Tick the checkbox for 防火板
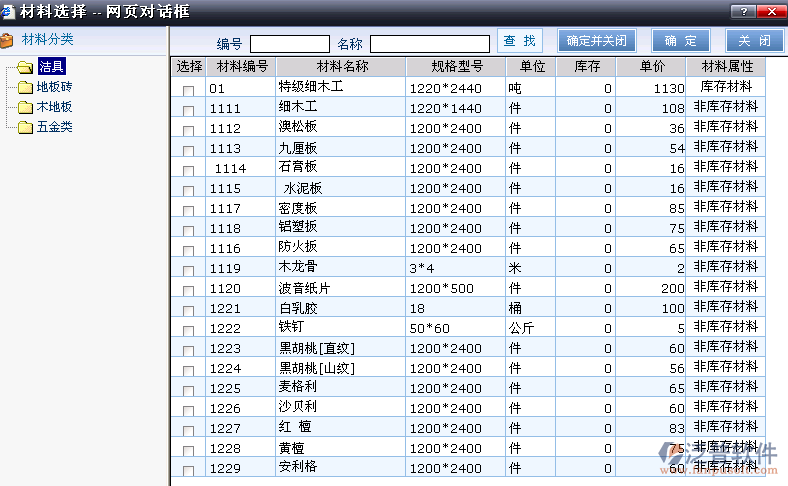788x486 pixels. click(188, 251)
